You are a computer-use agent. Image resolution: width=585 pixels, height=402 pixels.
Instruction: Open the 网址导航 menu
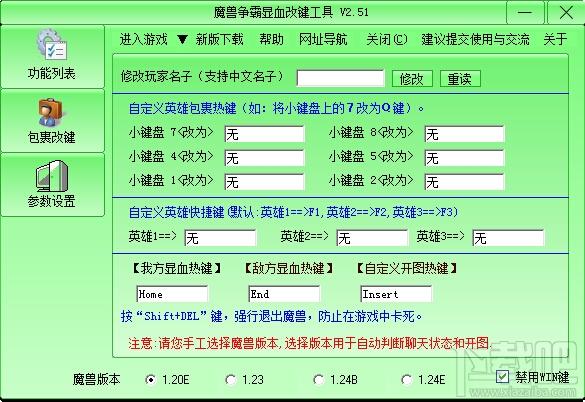click(323, 39)
